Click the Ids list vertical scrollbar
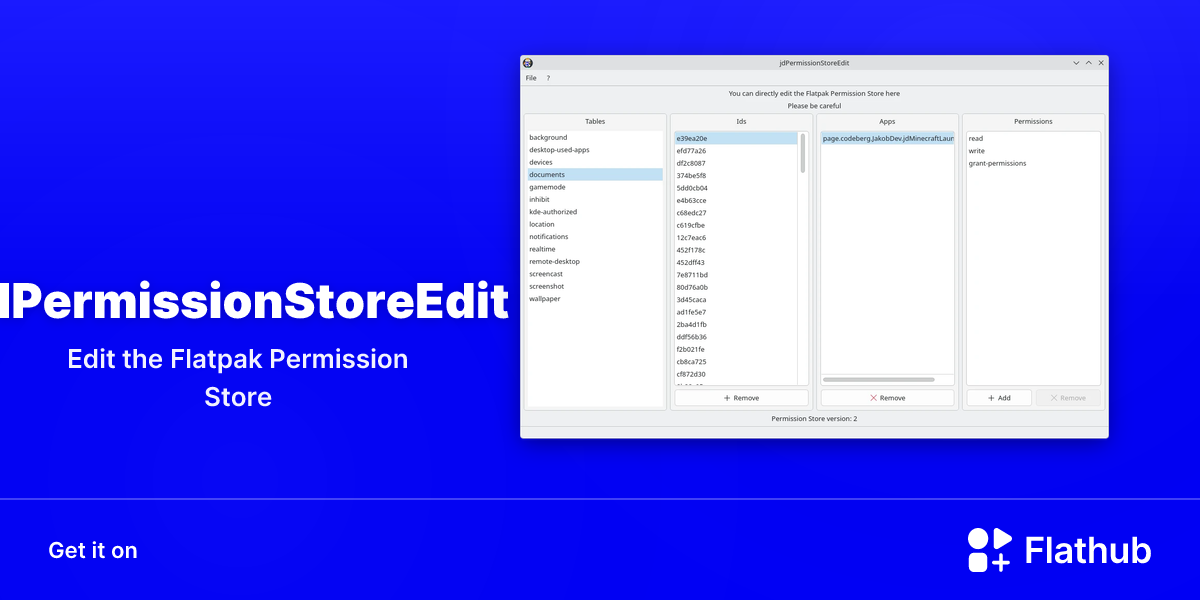 (803, 153)
